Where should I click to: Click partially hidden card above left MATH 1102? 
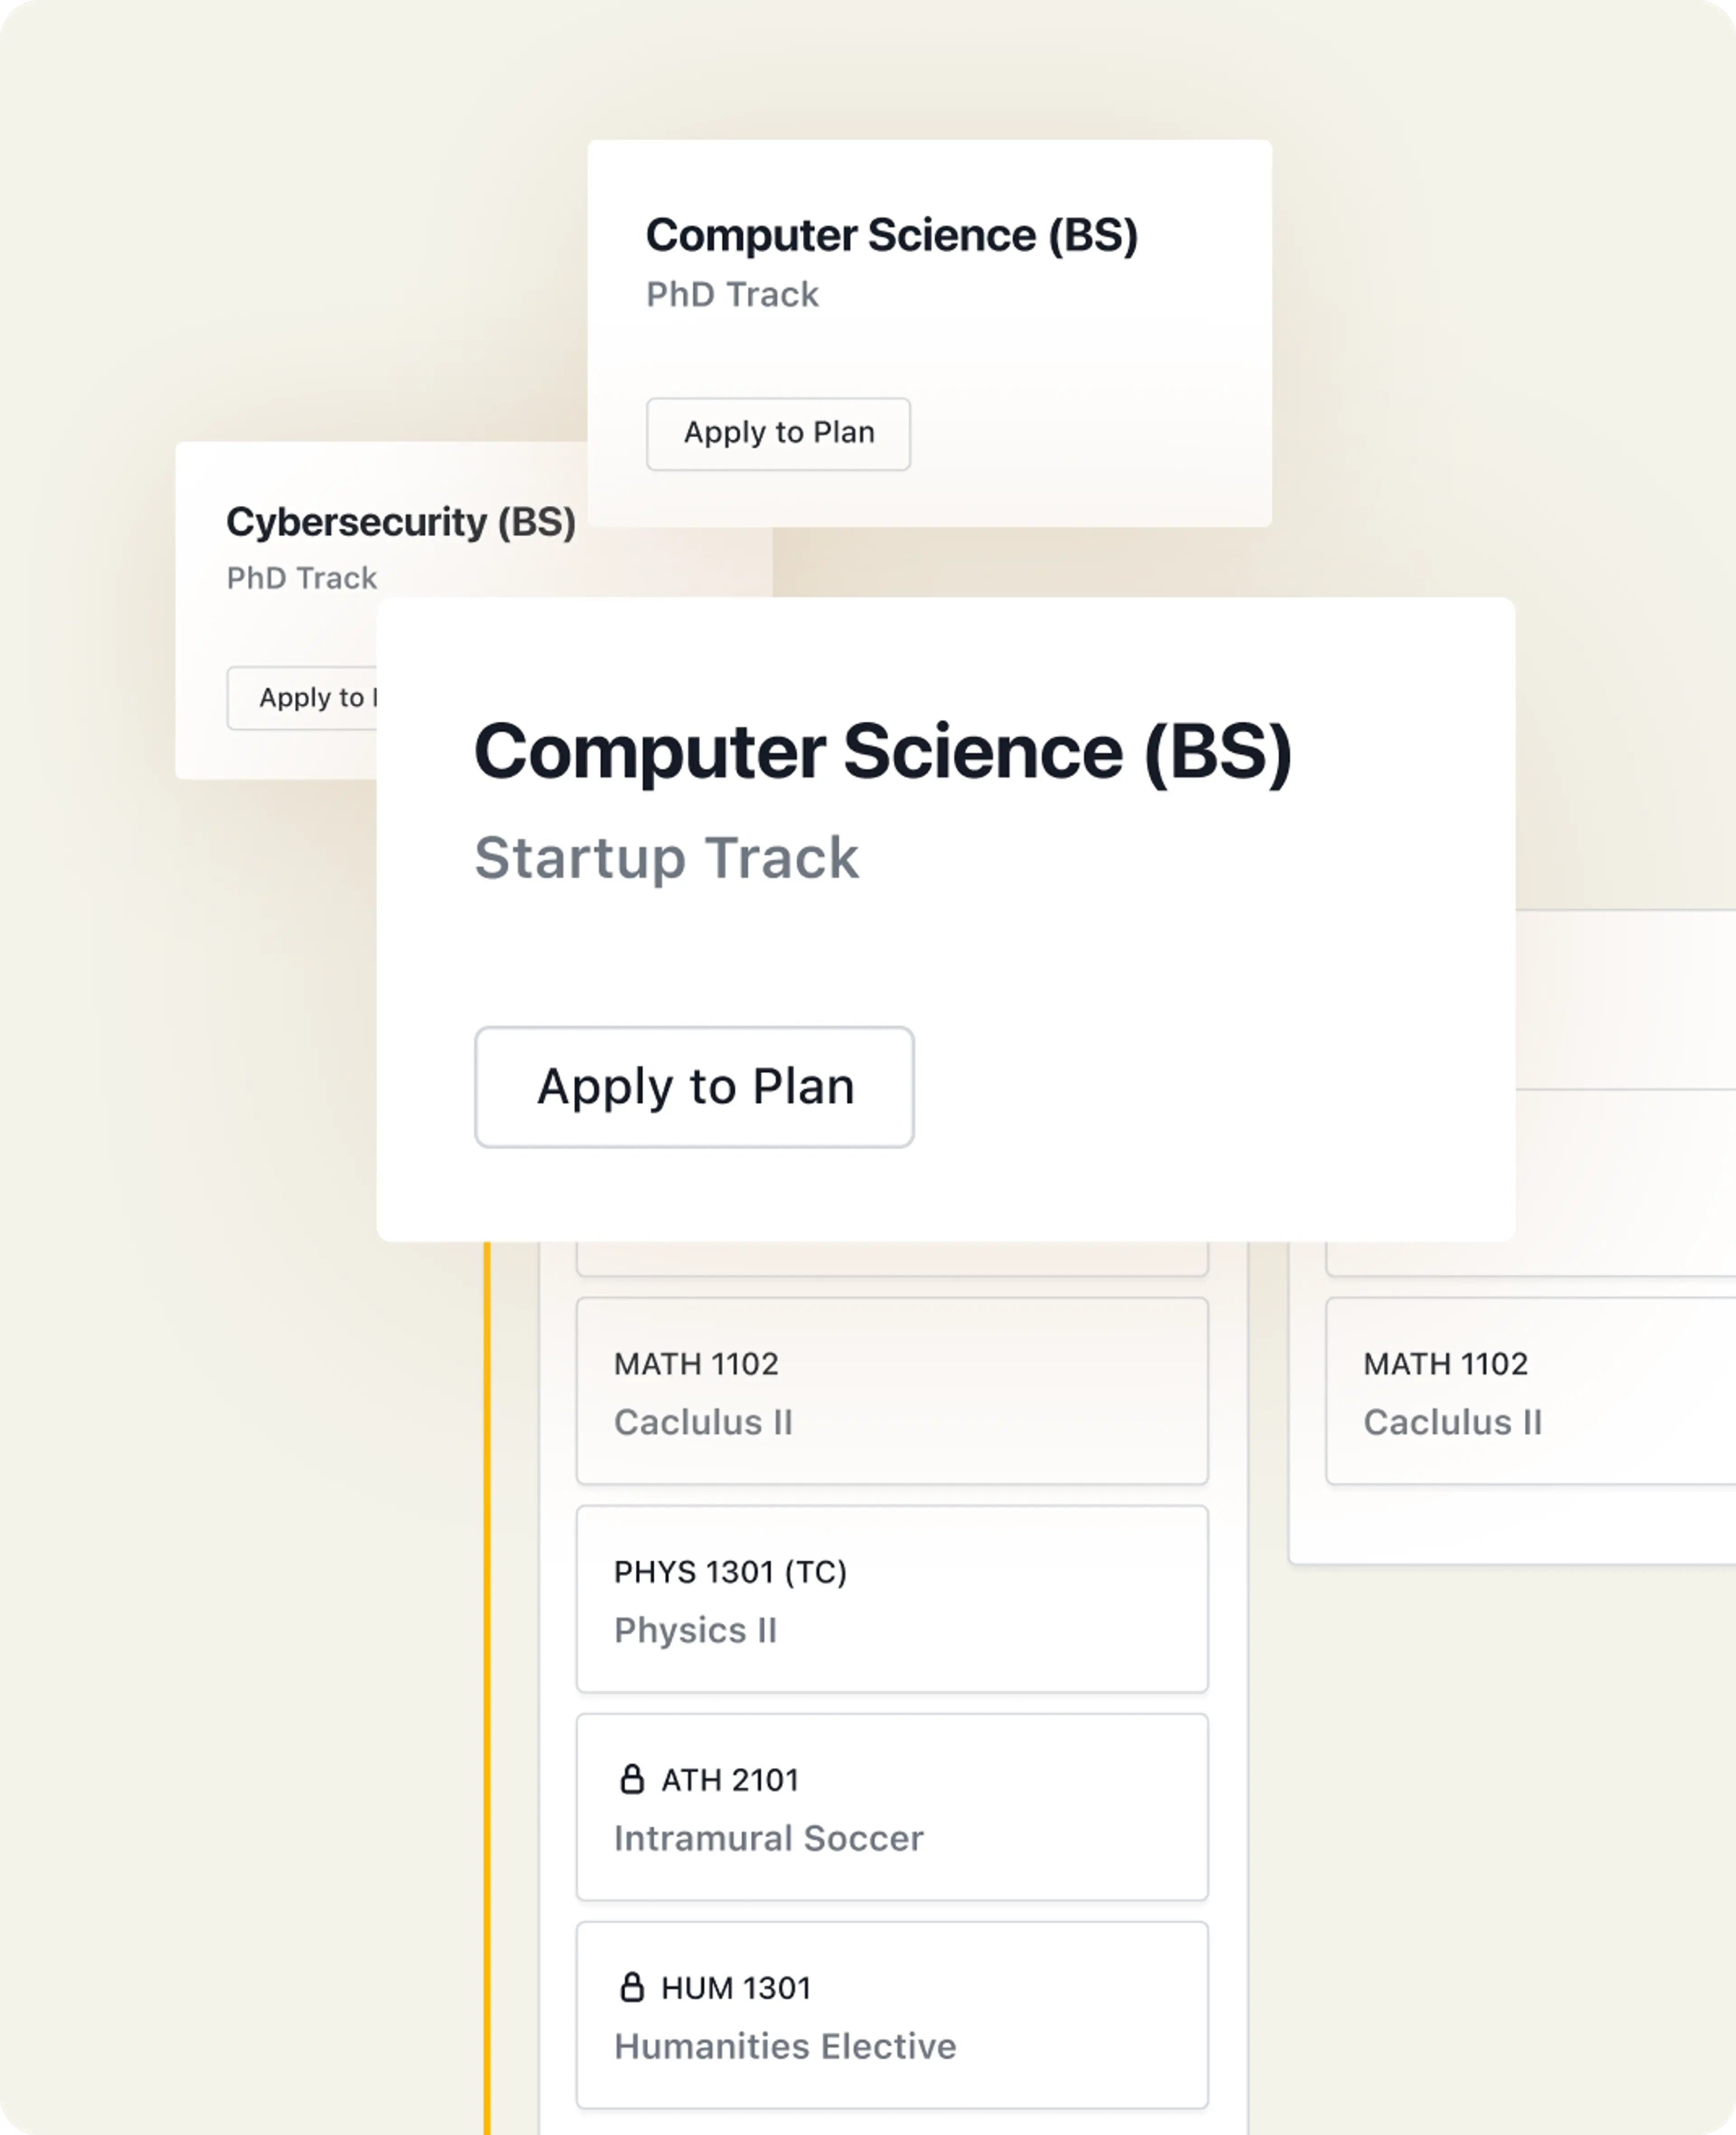click(892, 1259)
